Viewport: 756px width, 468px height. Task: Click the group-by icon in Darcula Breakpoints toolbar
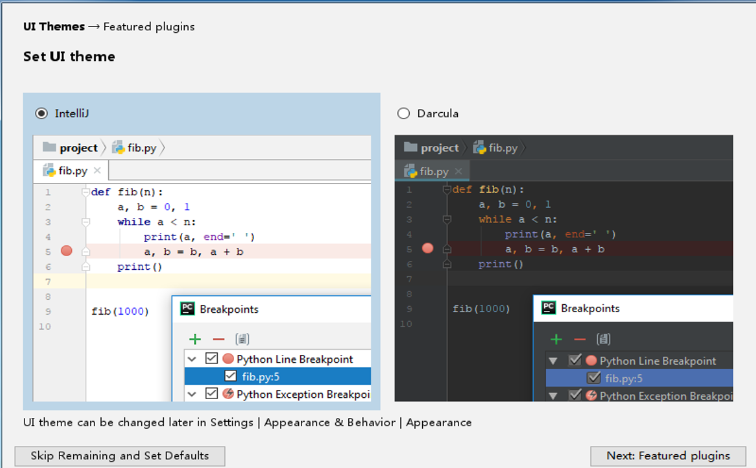pos(603,339)
